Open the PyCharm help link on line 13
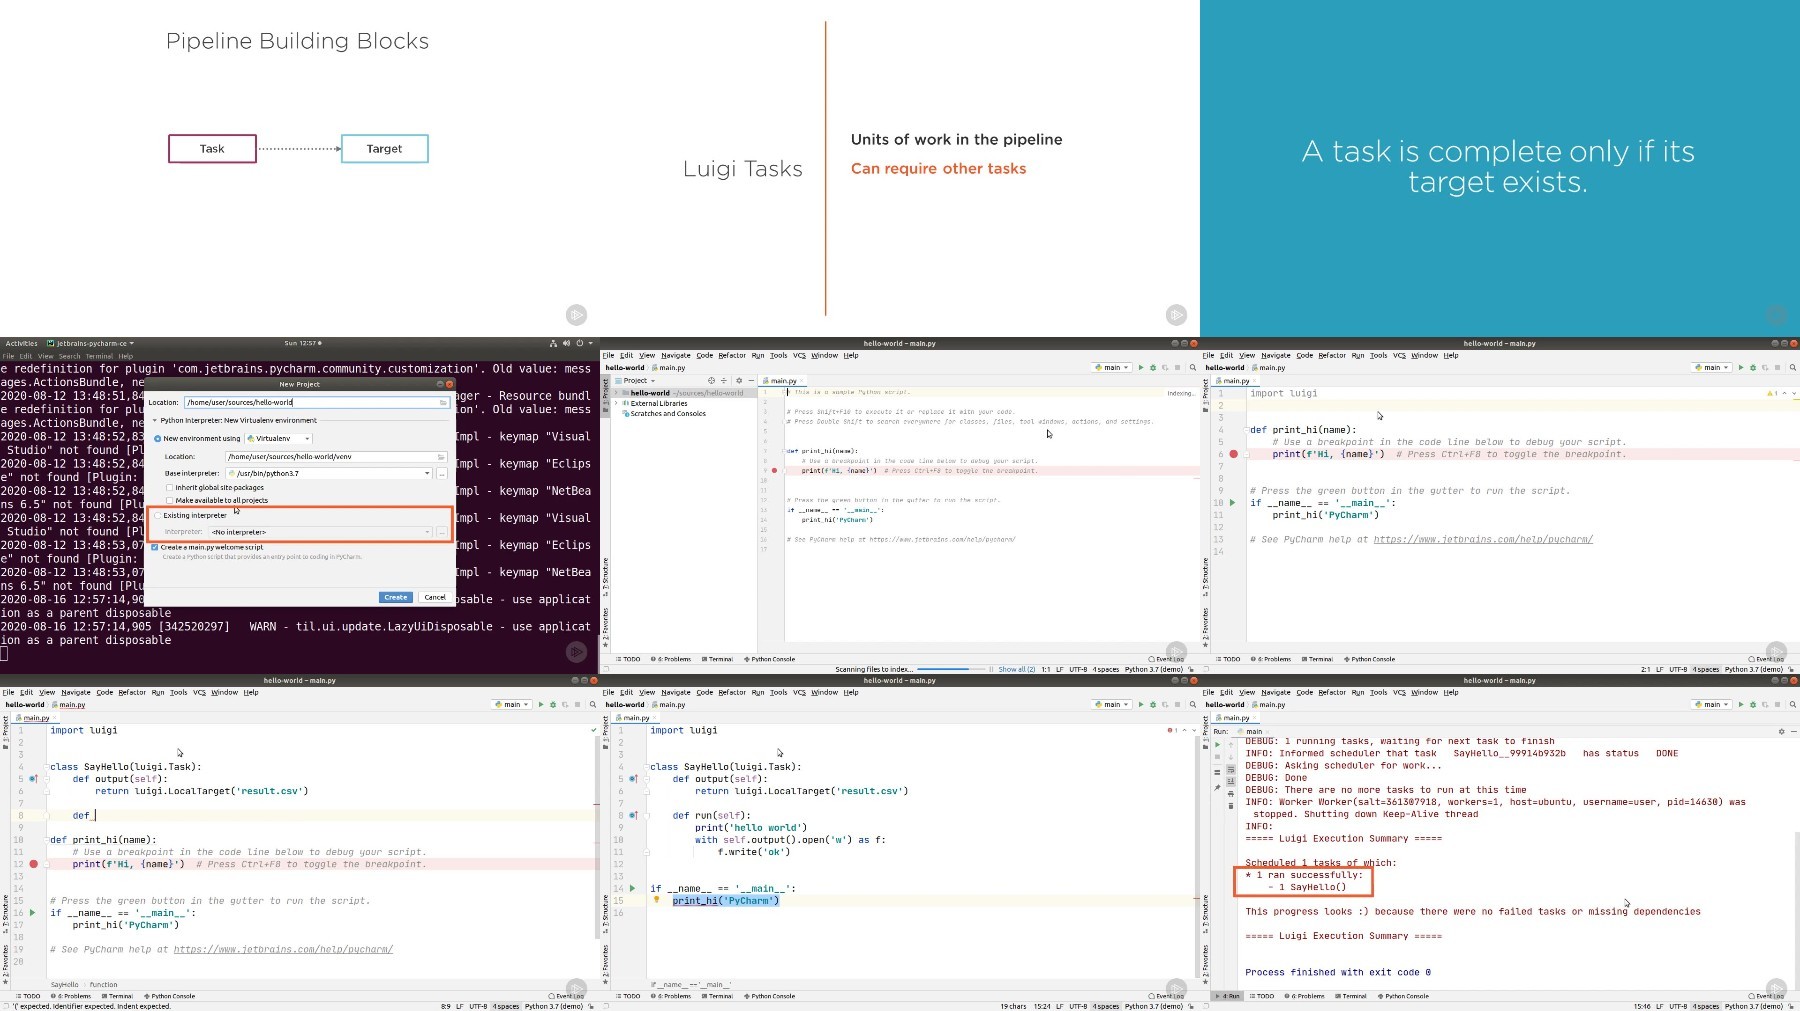1800x1011 pixels. pyautogui.click(x=1483, y=539)
